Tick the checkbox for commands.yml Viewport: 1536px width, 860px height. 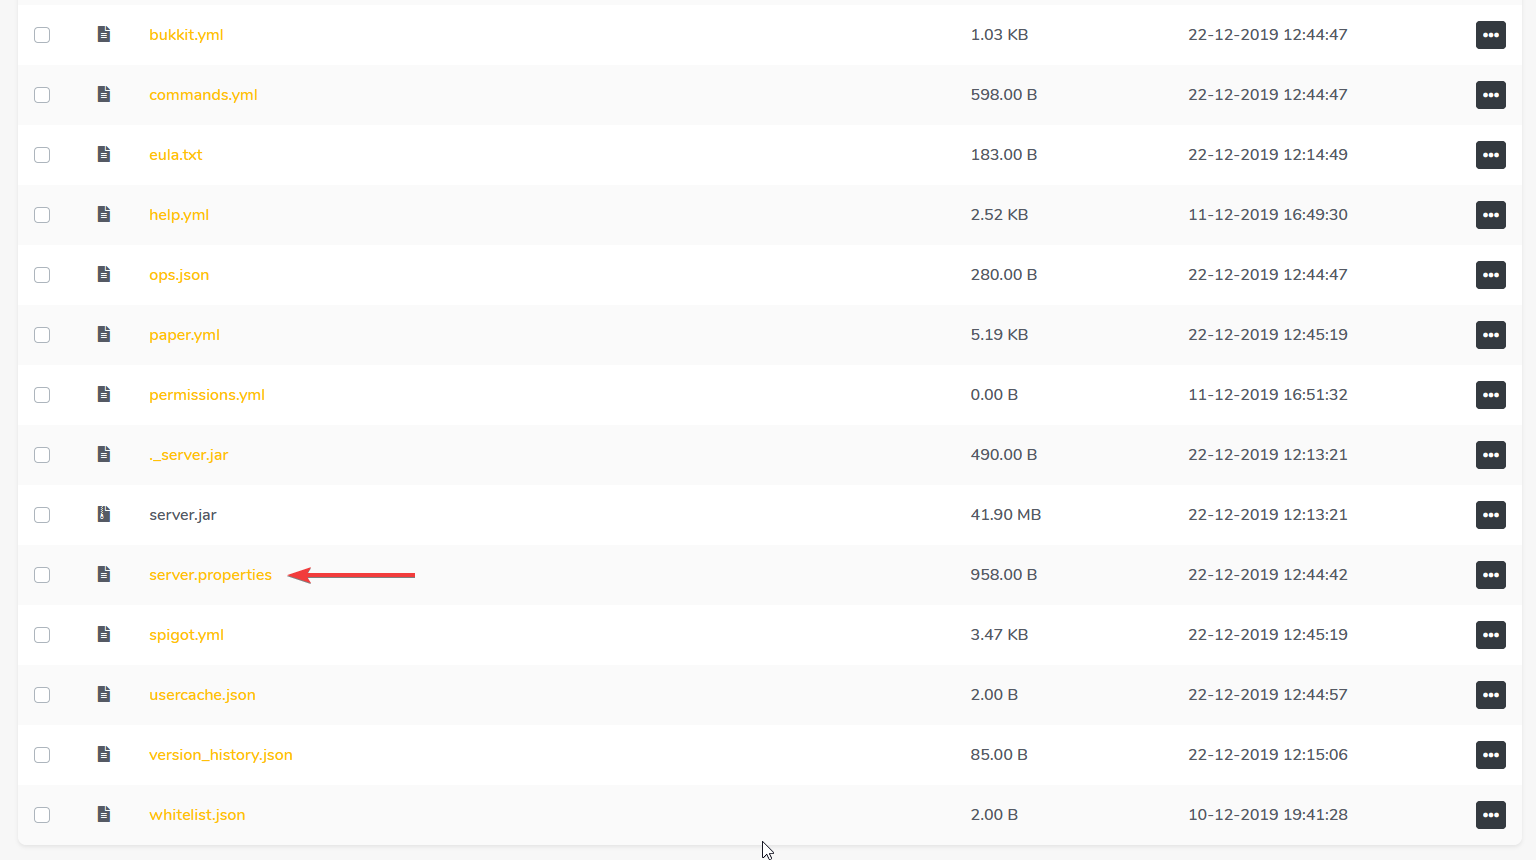tap(42, 95)
